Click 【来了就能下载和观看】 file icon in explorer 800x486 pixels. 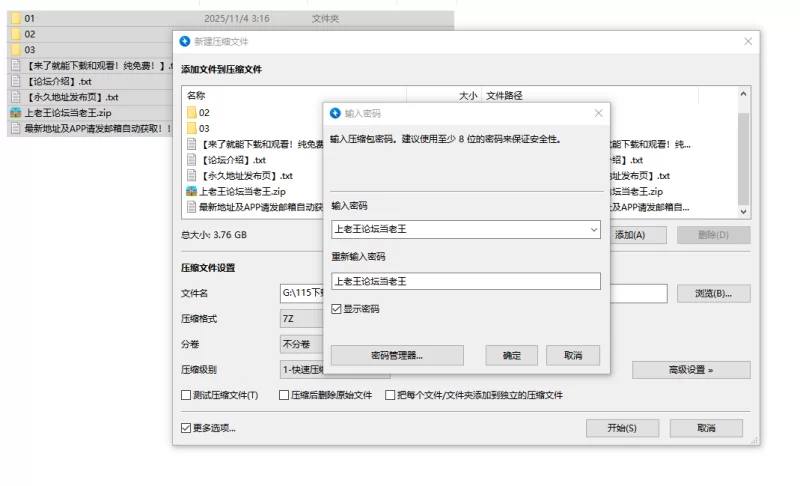coord(16,65)
